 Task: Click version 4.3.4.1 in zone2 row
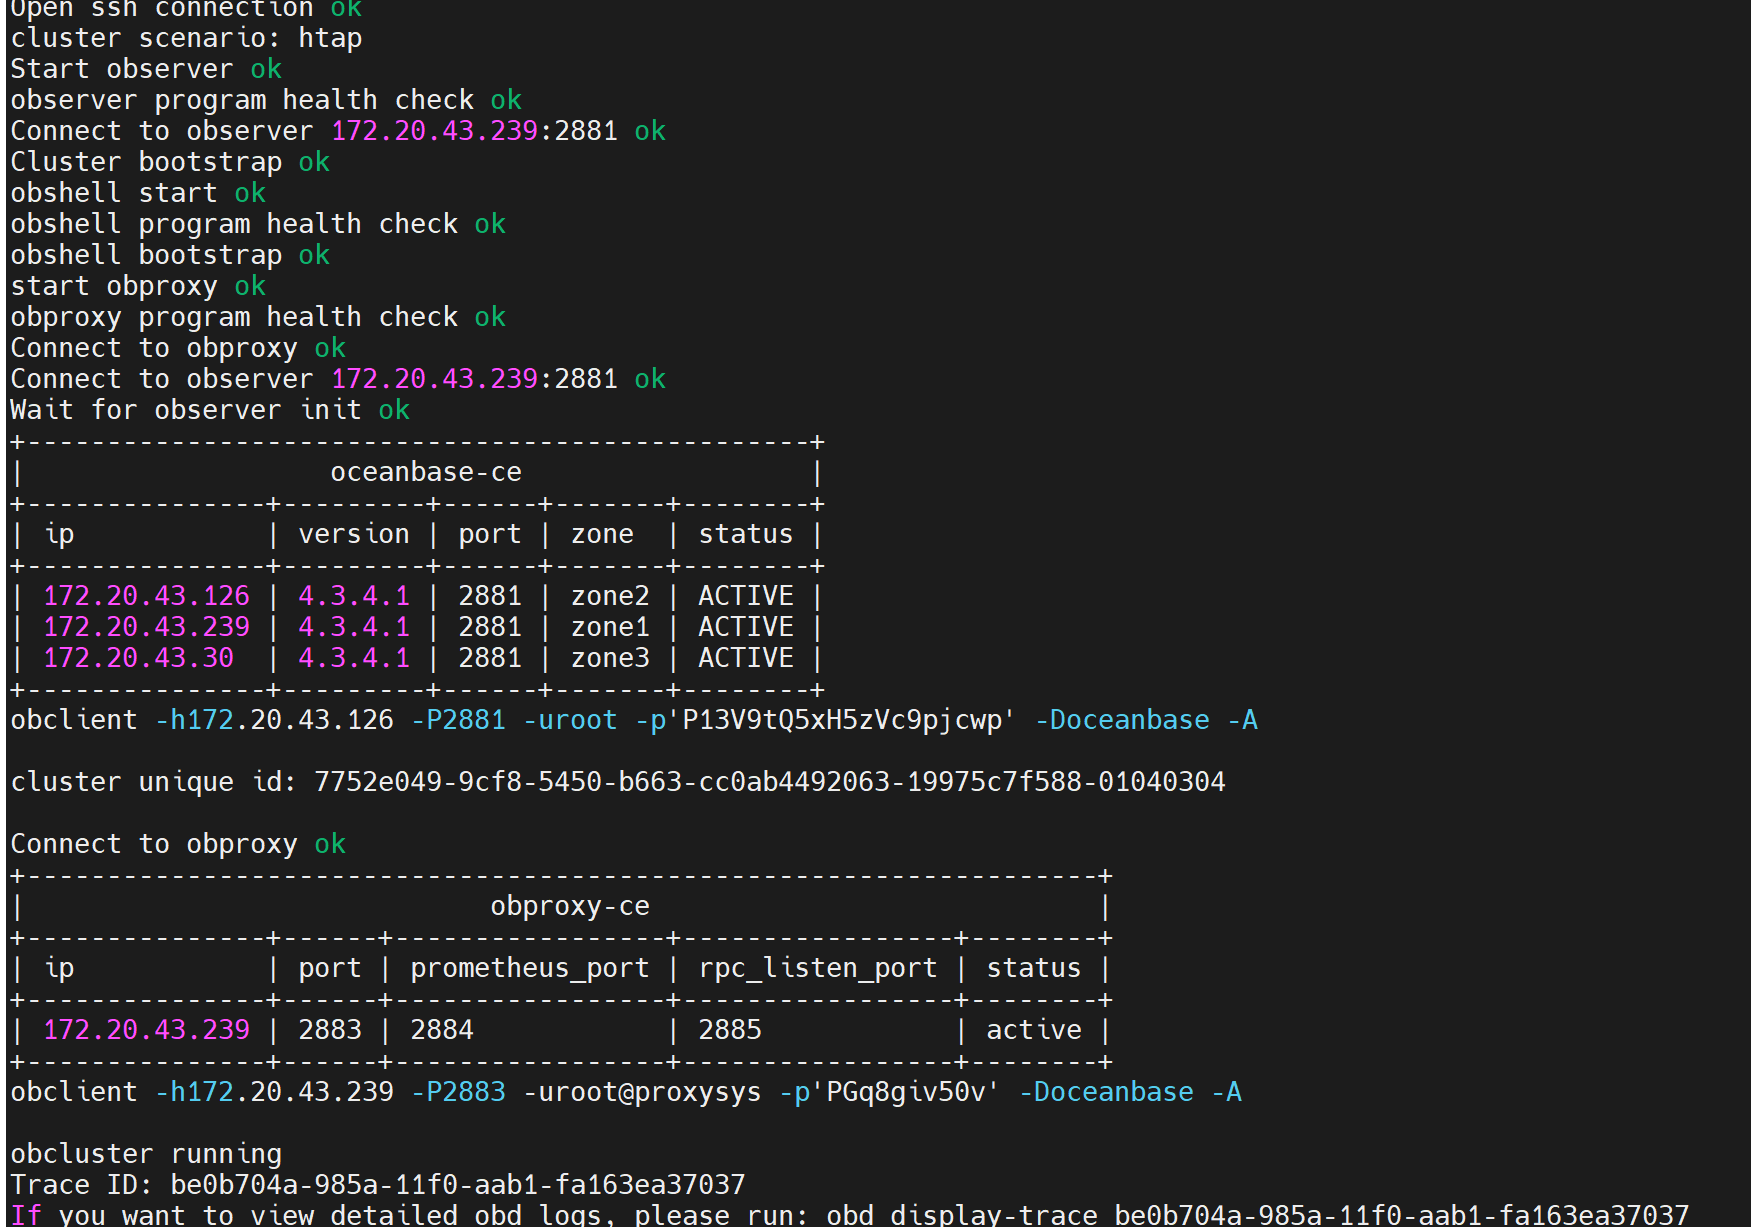pos(354,597)
